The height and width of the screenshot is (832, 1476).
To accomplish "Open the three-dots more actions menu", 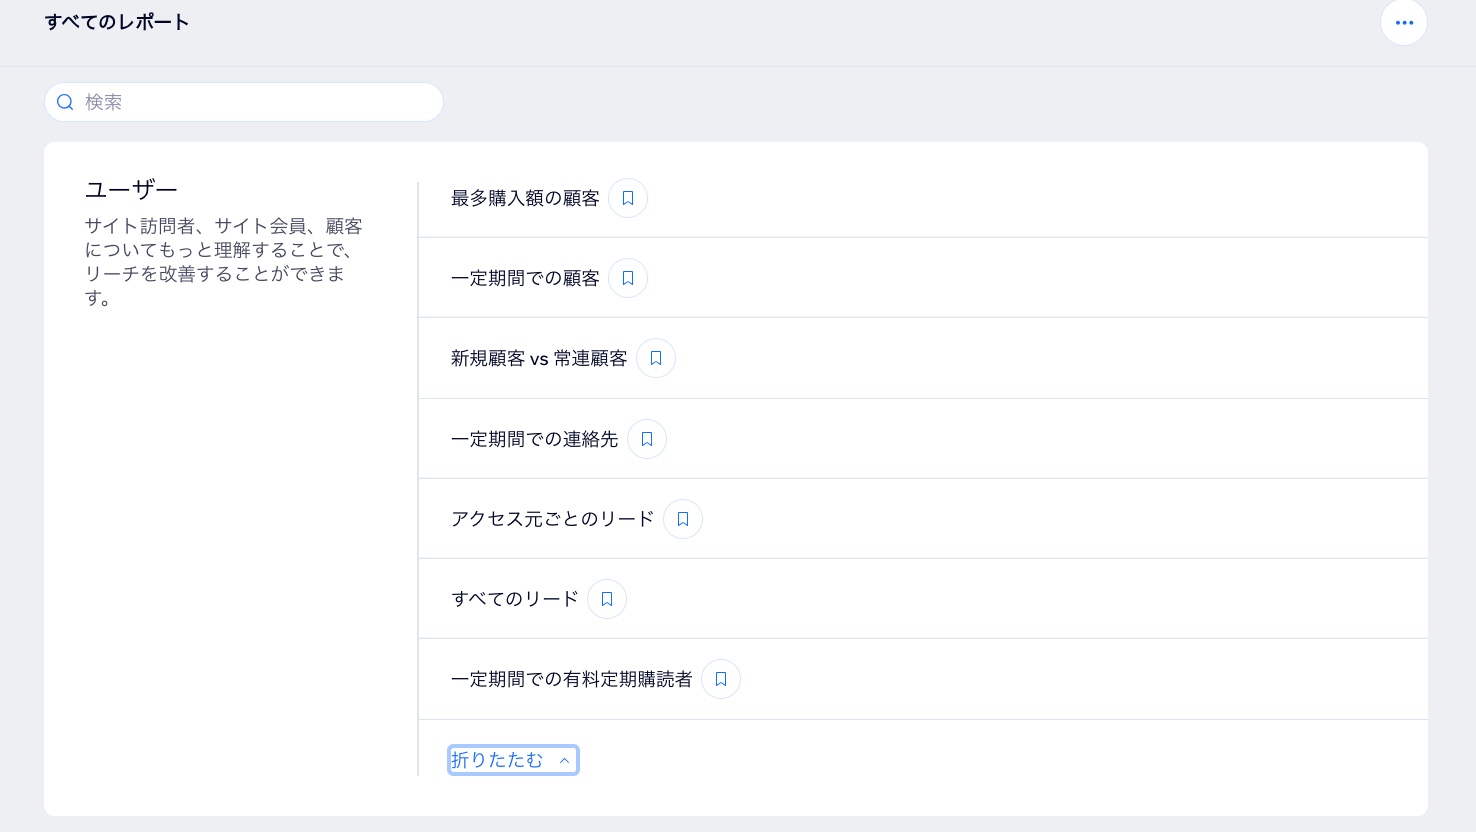I will 1404,22.
